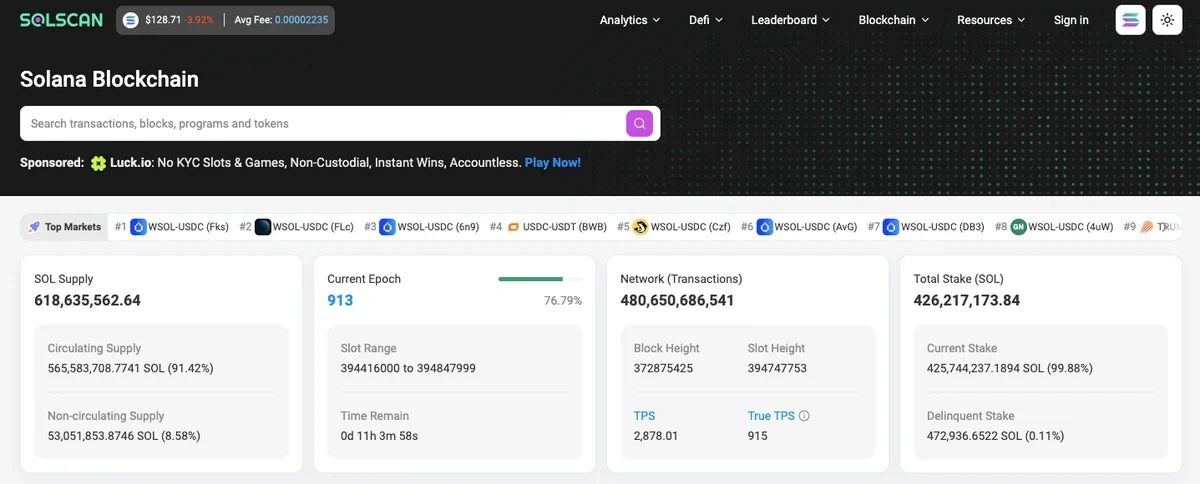The image size is (1200, 484).
Task: Expand the Analytics dropdown menu
Action: (630, 20)
